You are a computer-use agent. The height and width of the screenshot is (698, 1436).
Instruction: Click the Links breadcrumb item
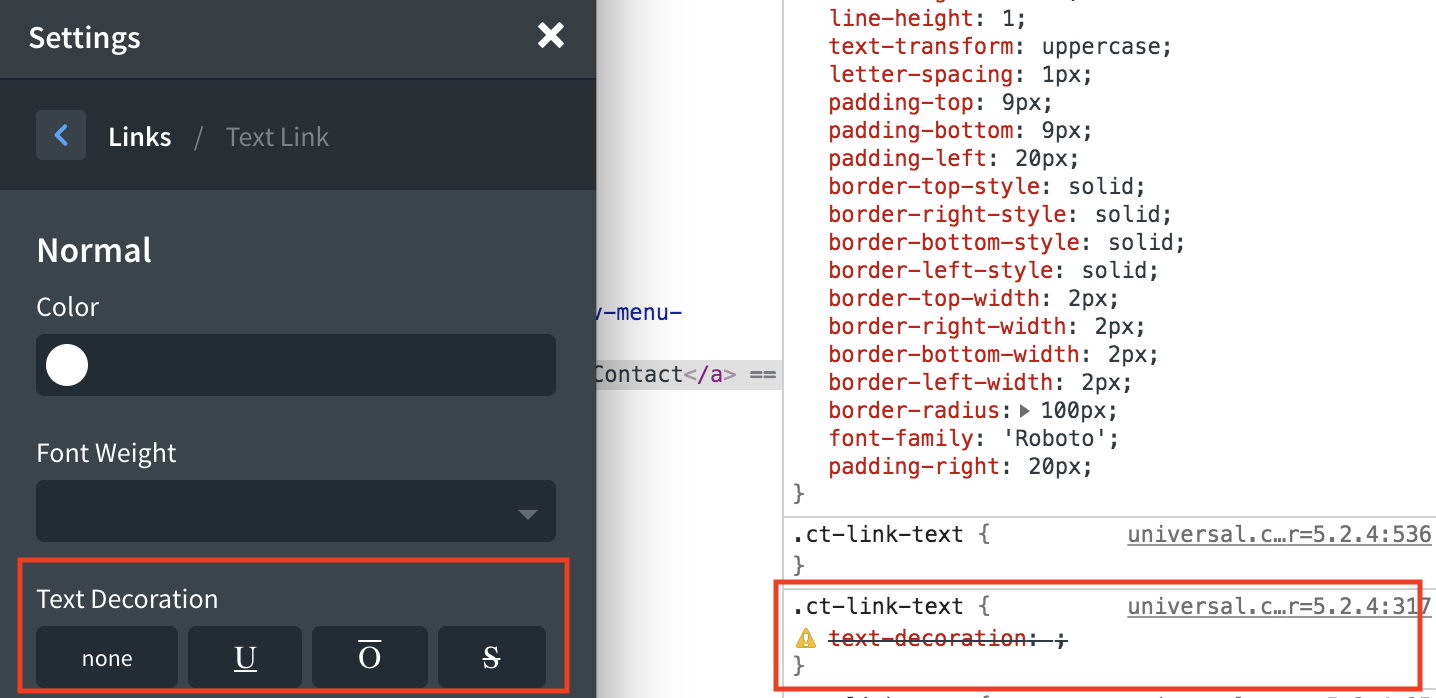click(139, 136)
